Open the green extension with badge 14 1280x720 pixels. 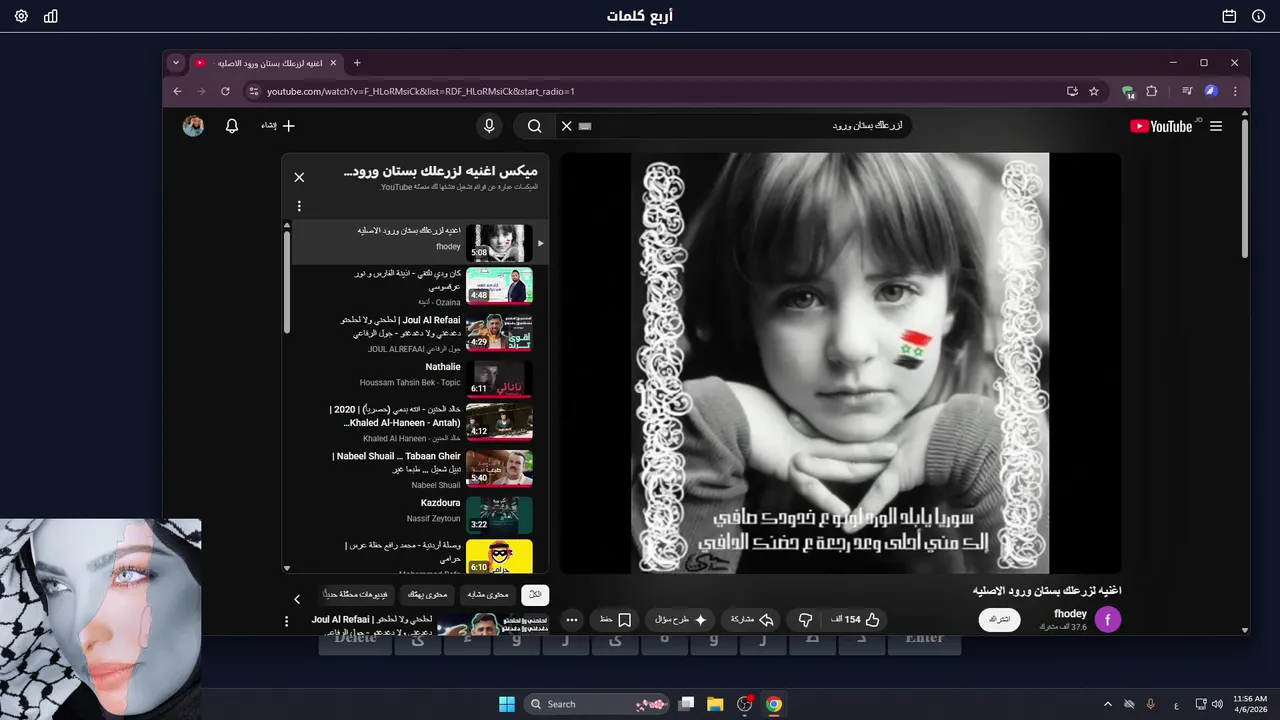pyautogui.click(x=1128, y=91)
